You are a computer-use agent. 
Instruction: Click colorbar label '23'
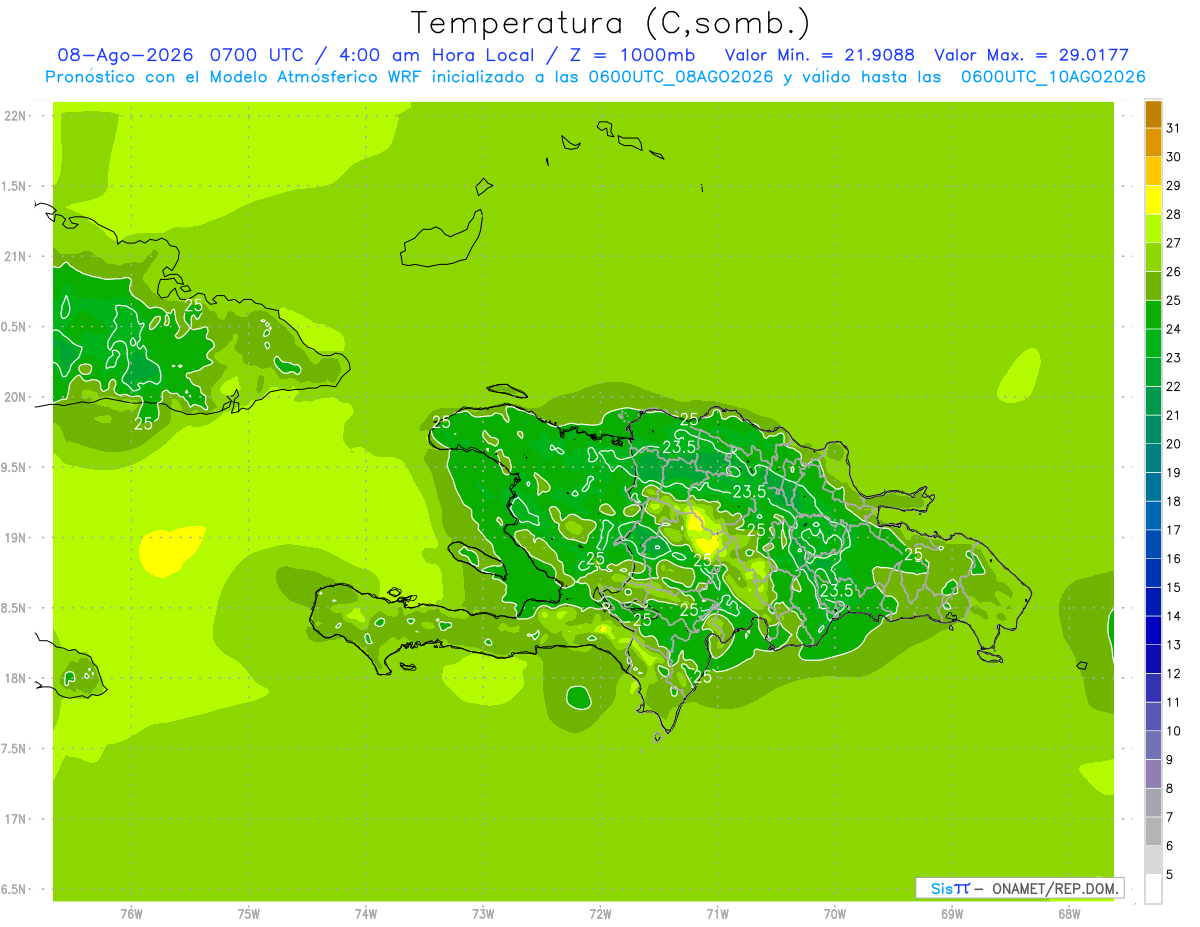[x=1173, y=358]
